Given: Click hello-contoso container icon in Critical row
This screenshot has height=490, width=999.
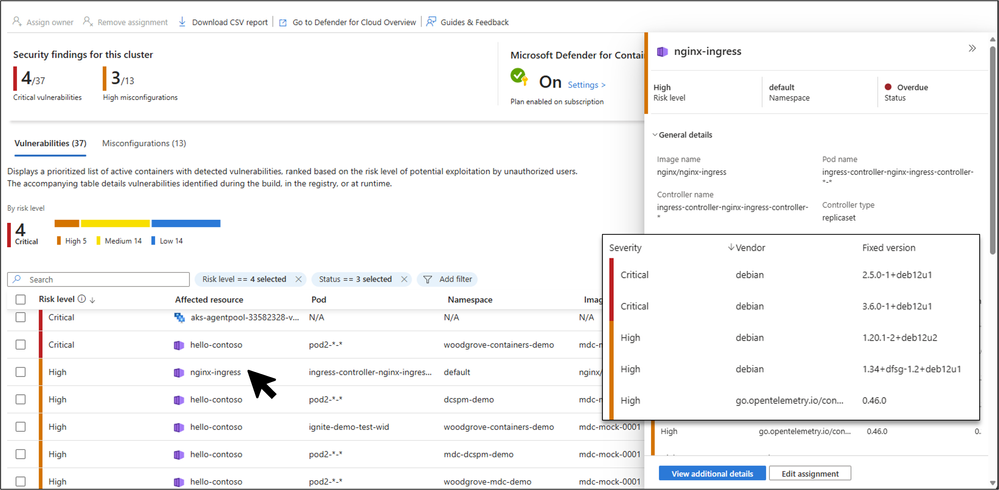Looking at the screenshot, I should [x=179, y=345].
